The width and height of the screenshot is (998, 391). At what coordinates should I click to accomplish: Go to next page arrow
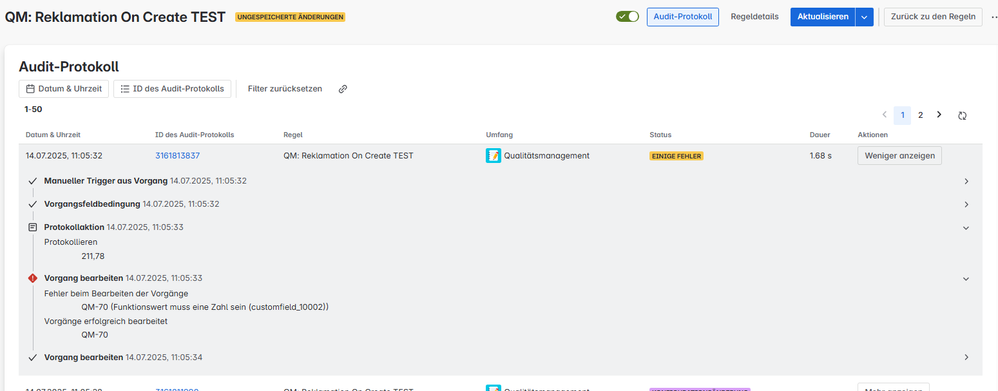[939, 115]
